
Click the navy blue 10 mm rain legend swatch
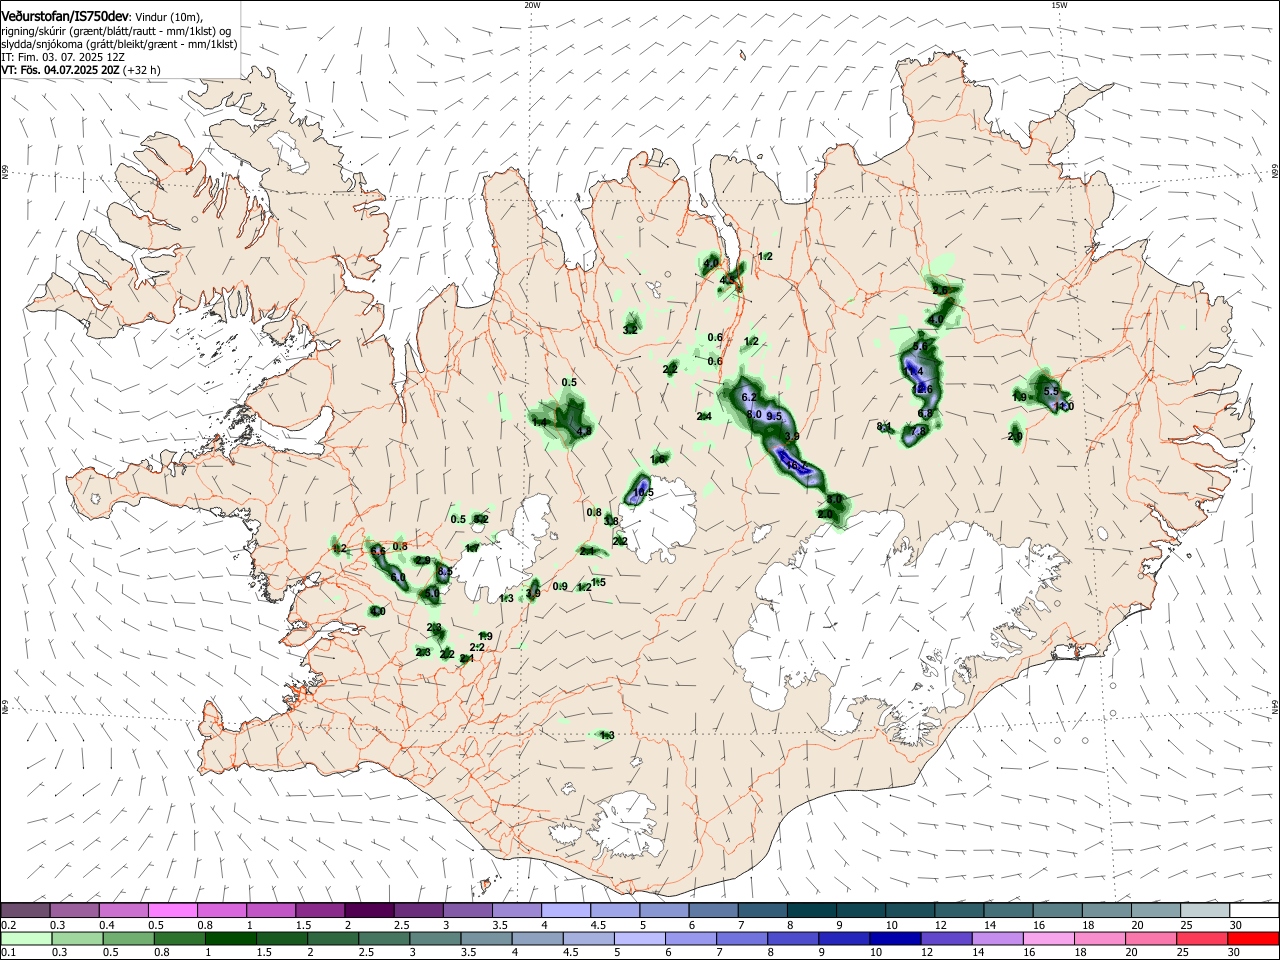click(893, 938)
